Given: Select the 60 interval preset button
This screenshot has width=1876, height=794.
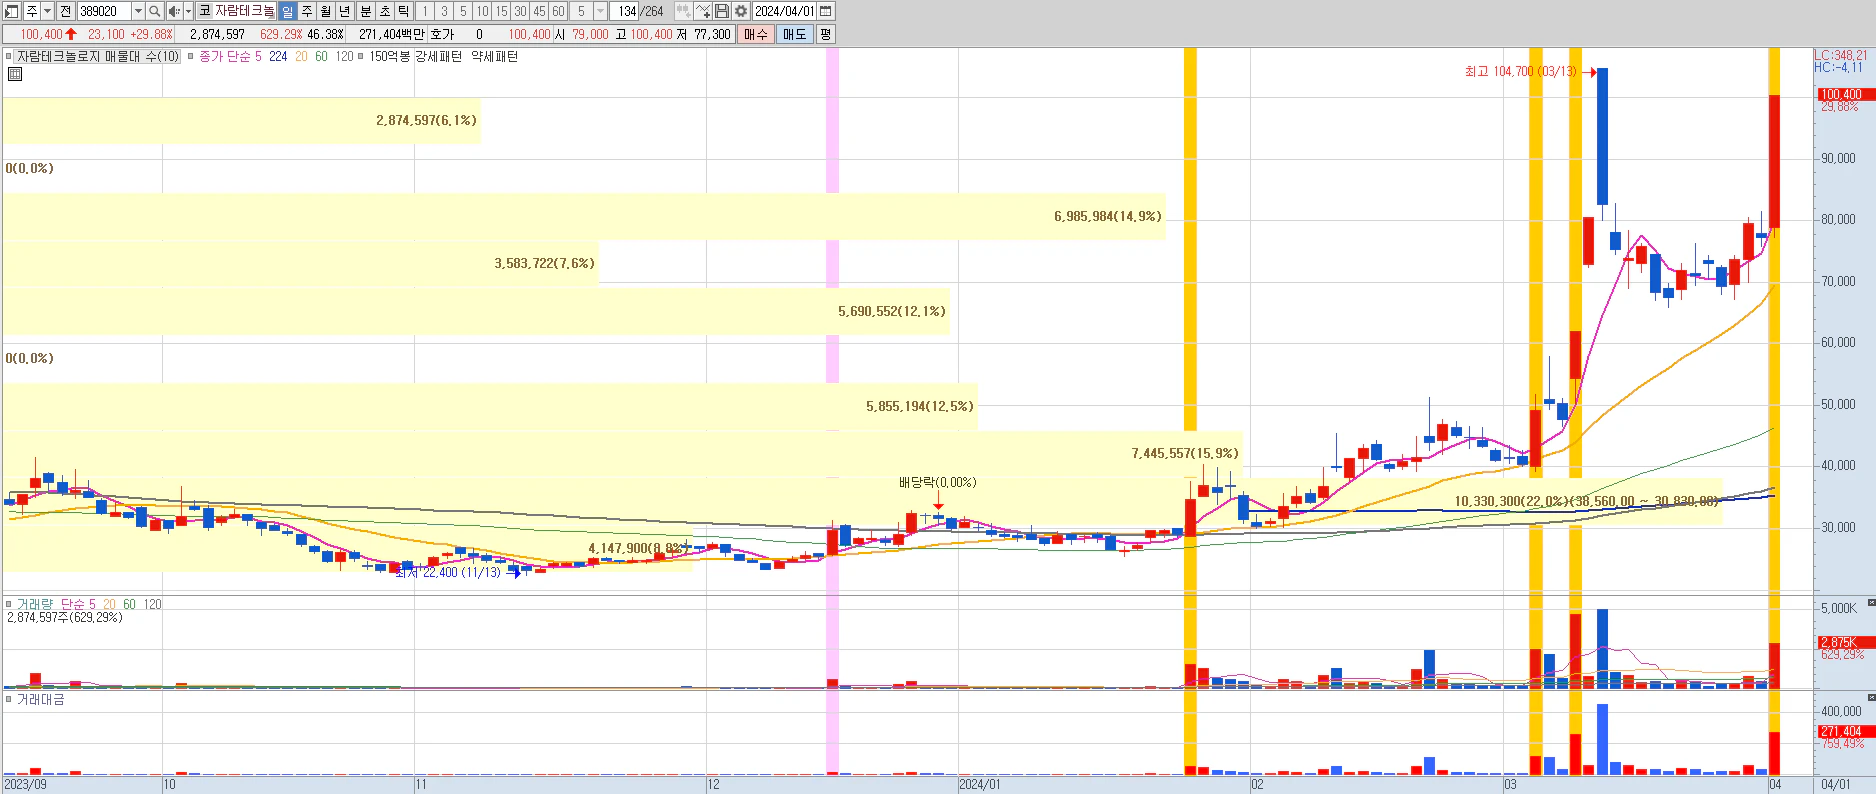Looking at the screenshot, I should click(x=558, y=11).
